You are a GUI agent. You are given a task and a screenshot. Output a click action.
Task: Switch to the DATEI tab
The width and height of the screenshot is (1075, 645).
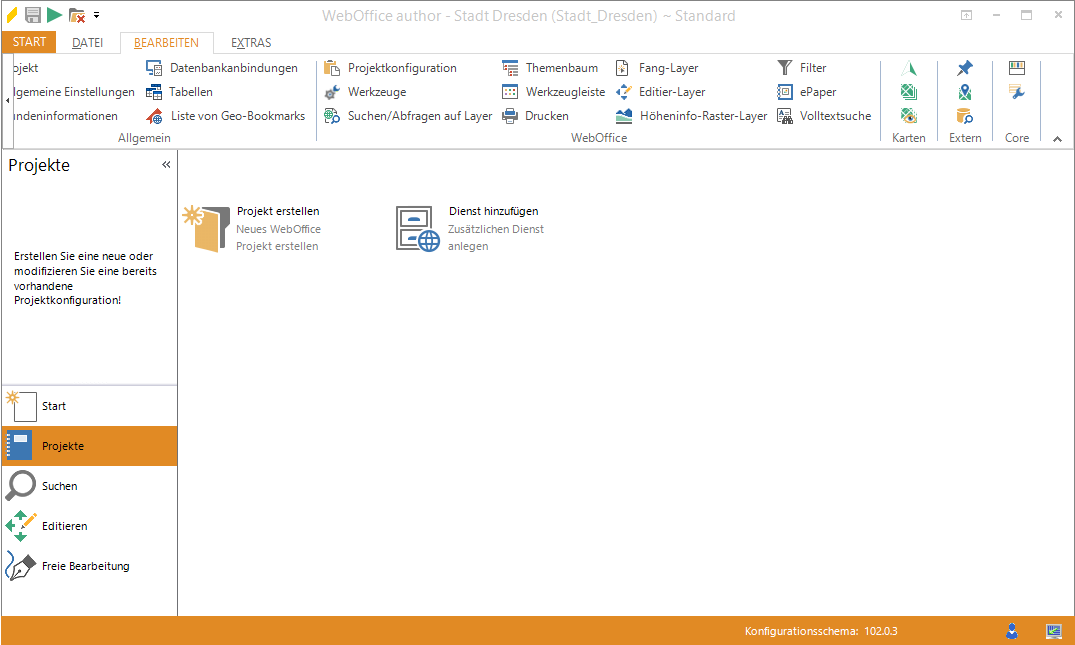[x=87, y=43]
